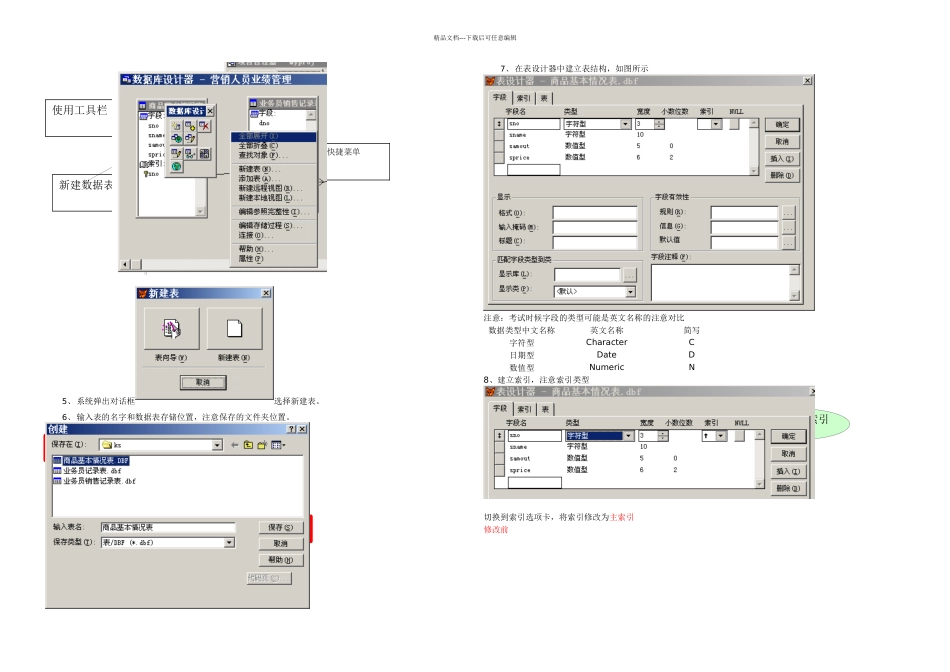Click left scroll arrow in database designer window
Viewport: 950px width, 672px height.
(x=125, y=264)
